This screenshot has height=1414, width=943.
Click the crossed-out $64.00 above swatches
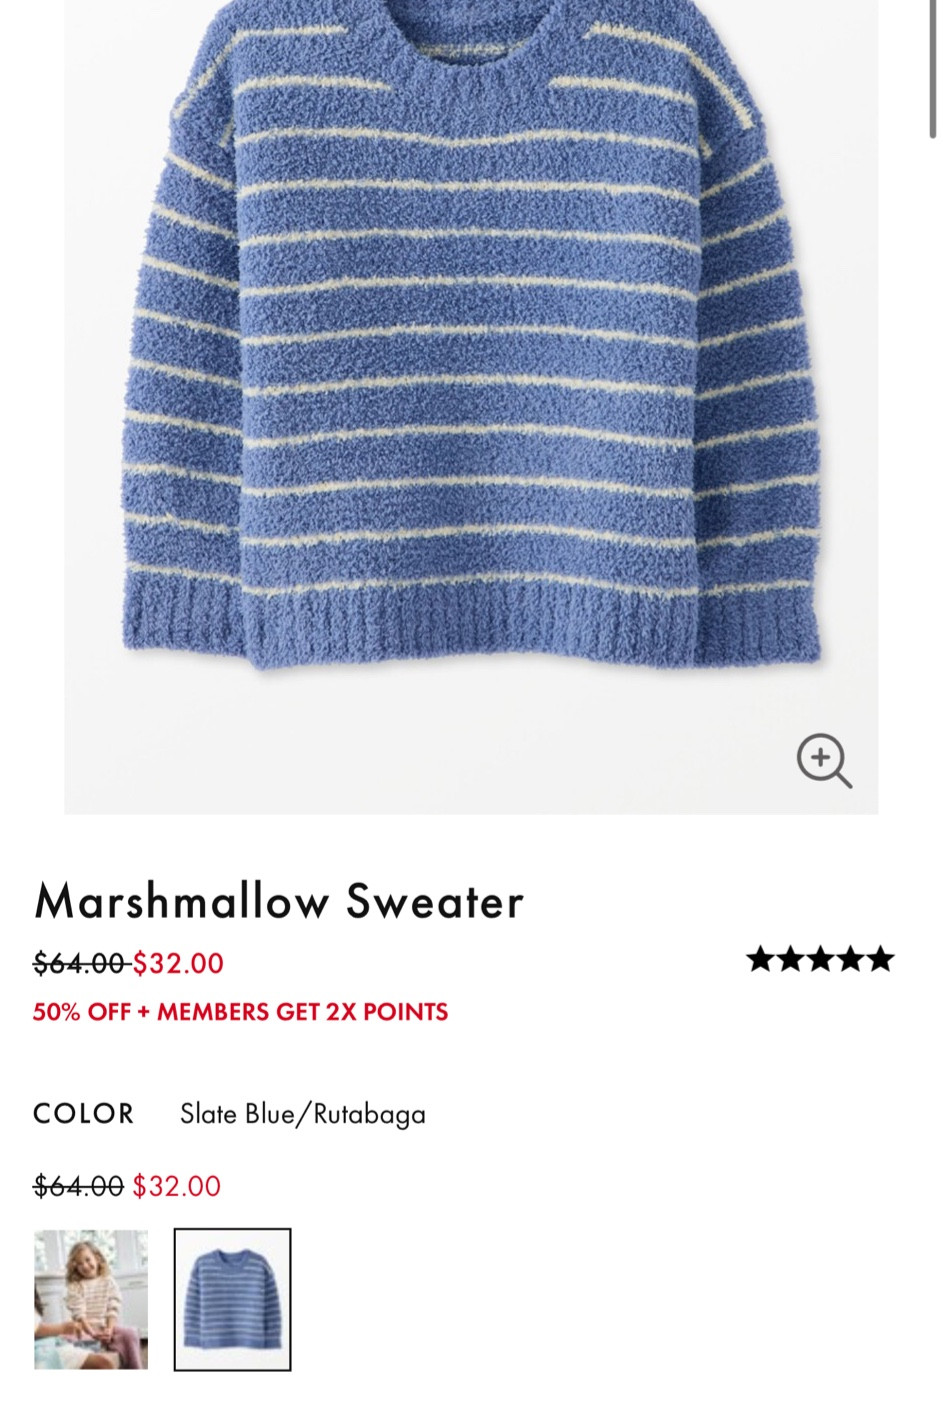pyautogui.click(x=78, y=1186)
